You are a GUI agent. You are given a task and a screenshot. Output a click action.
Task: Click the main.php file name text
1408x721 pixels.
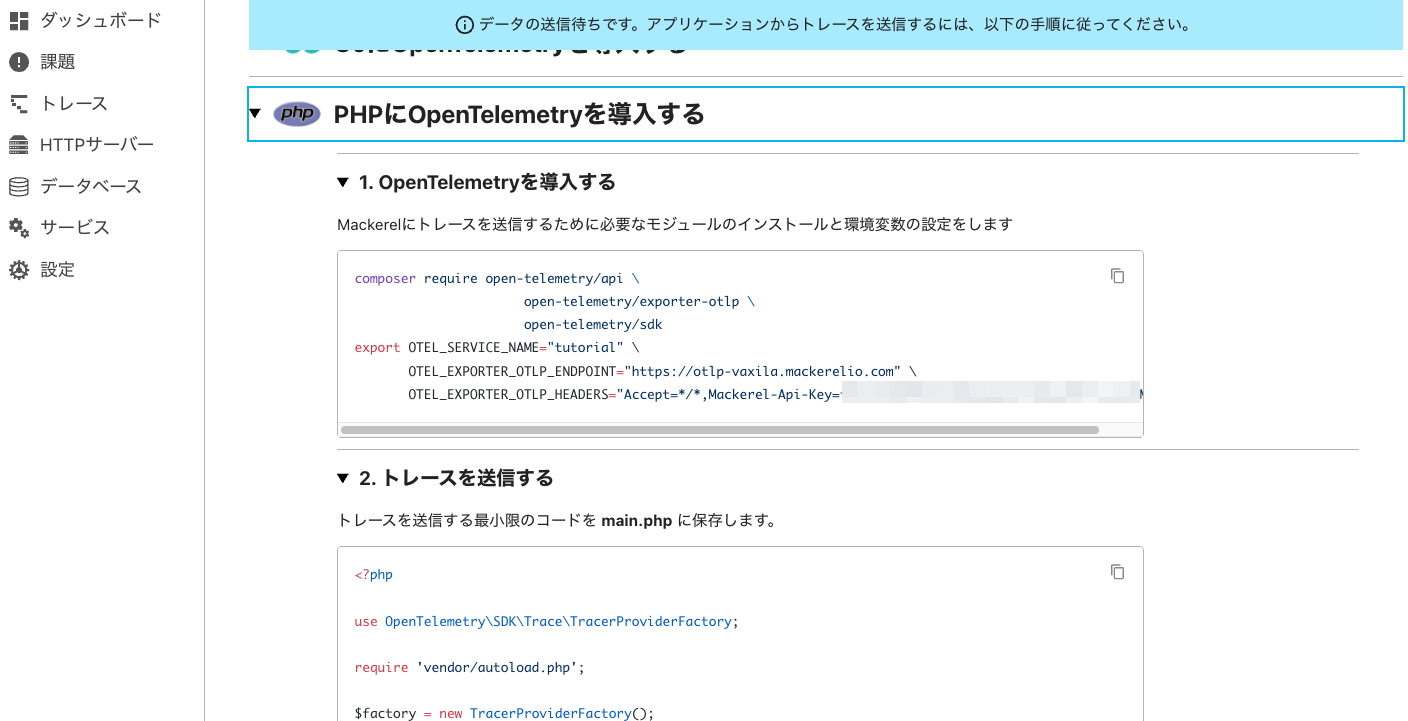click(x=637, y=520)
